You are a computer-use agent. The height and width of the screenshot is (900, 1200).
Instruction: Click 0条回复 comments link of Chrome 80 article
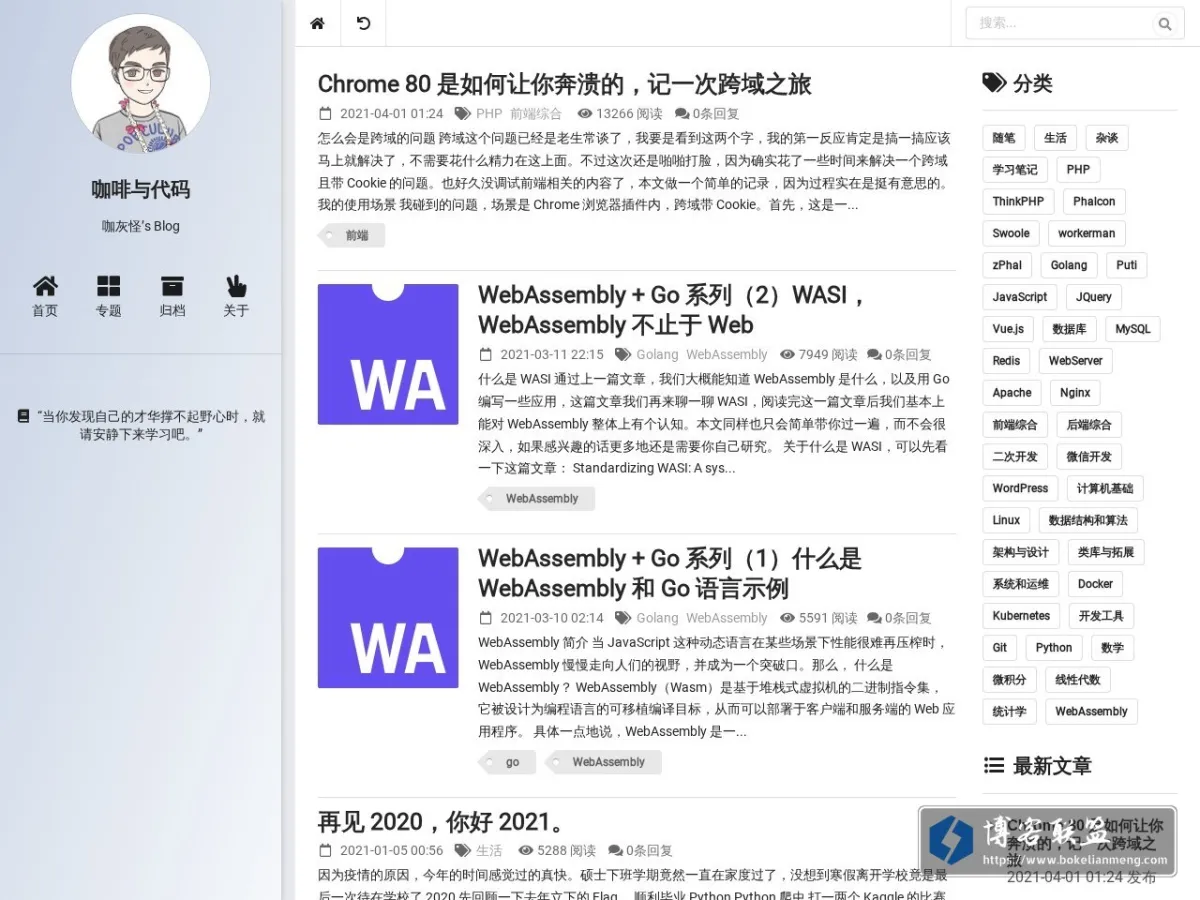click(x=707, y=114)
